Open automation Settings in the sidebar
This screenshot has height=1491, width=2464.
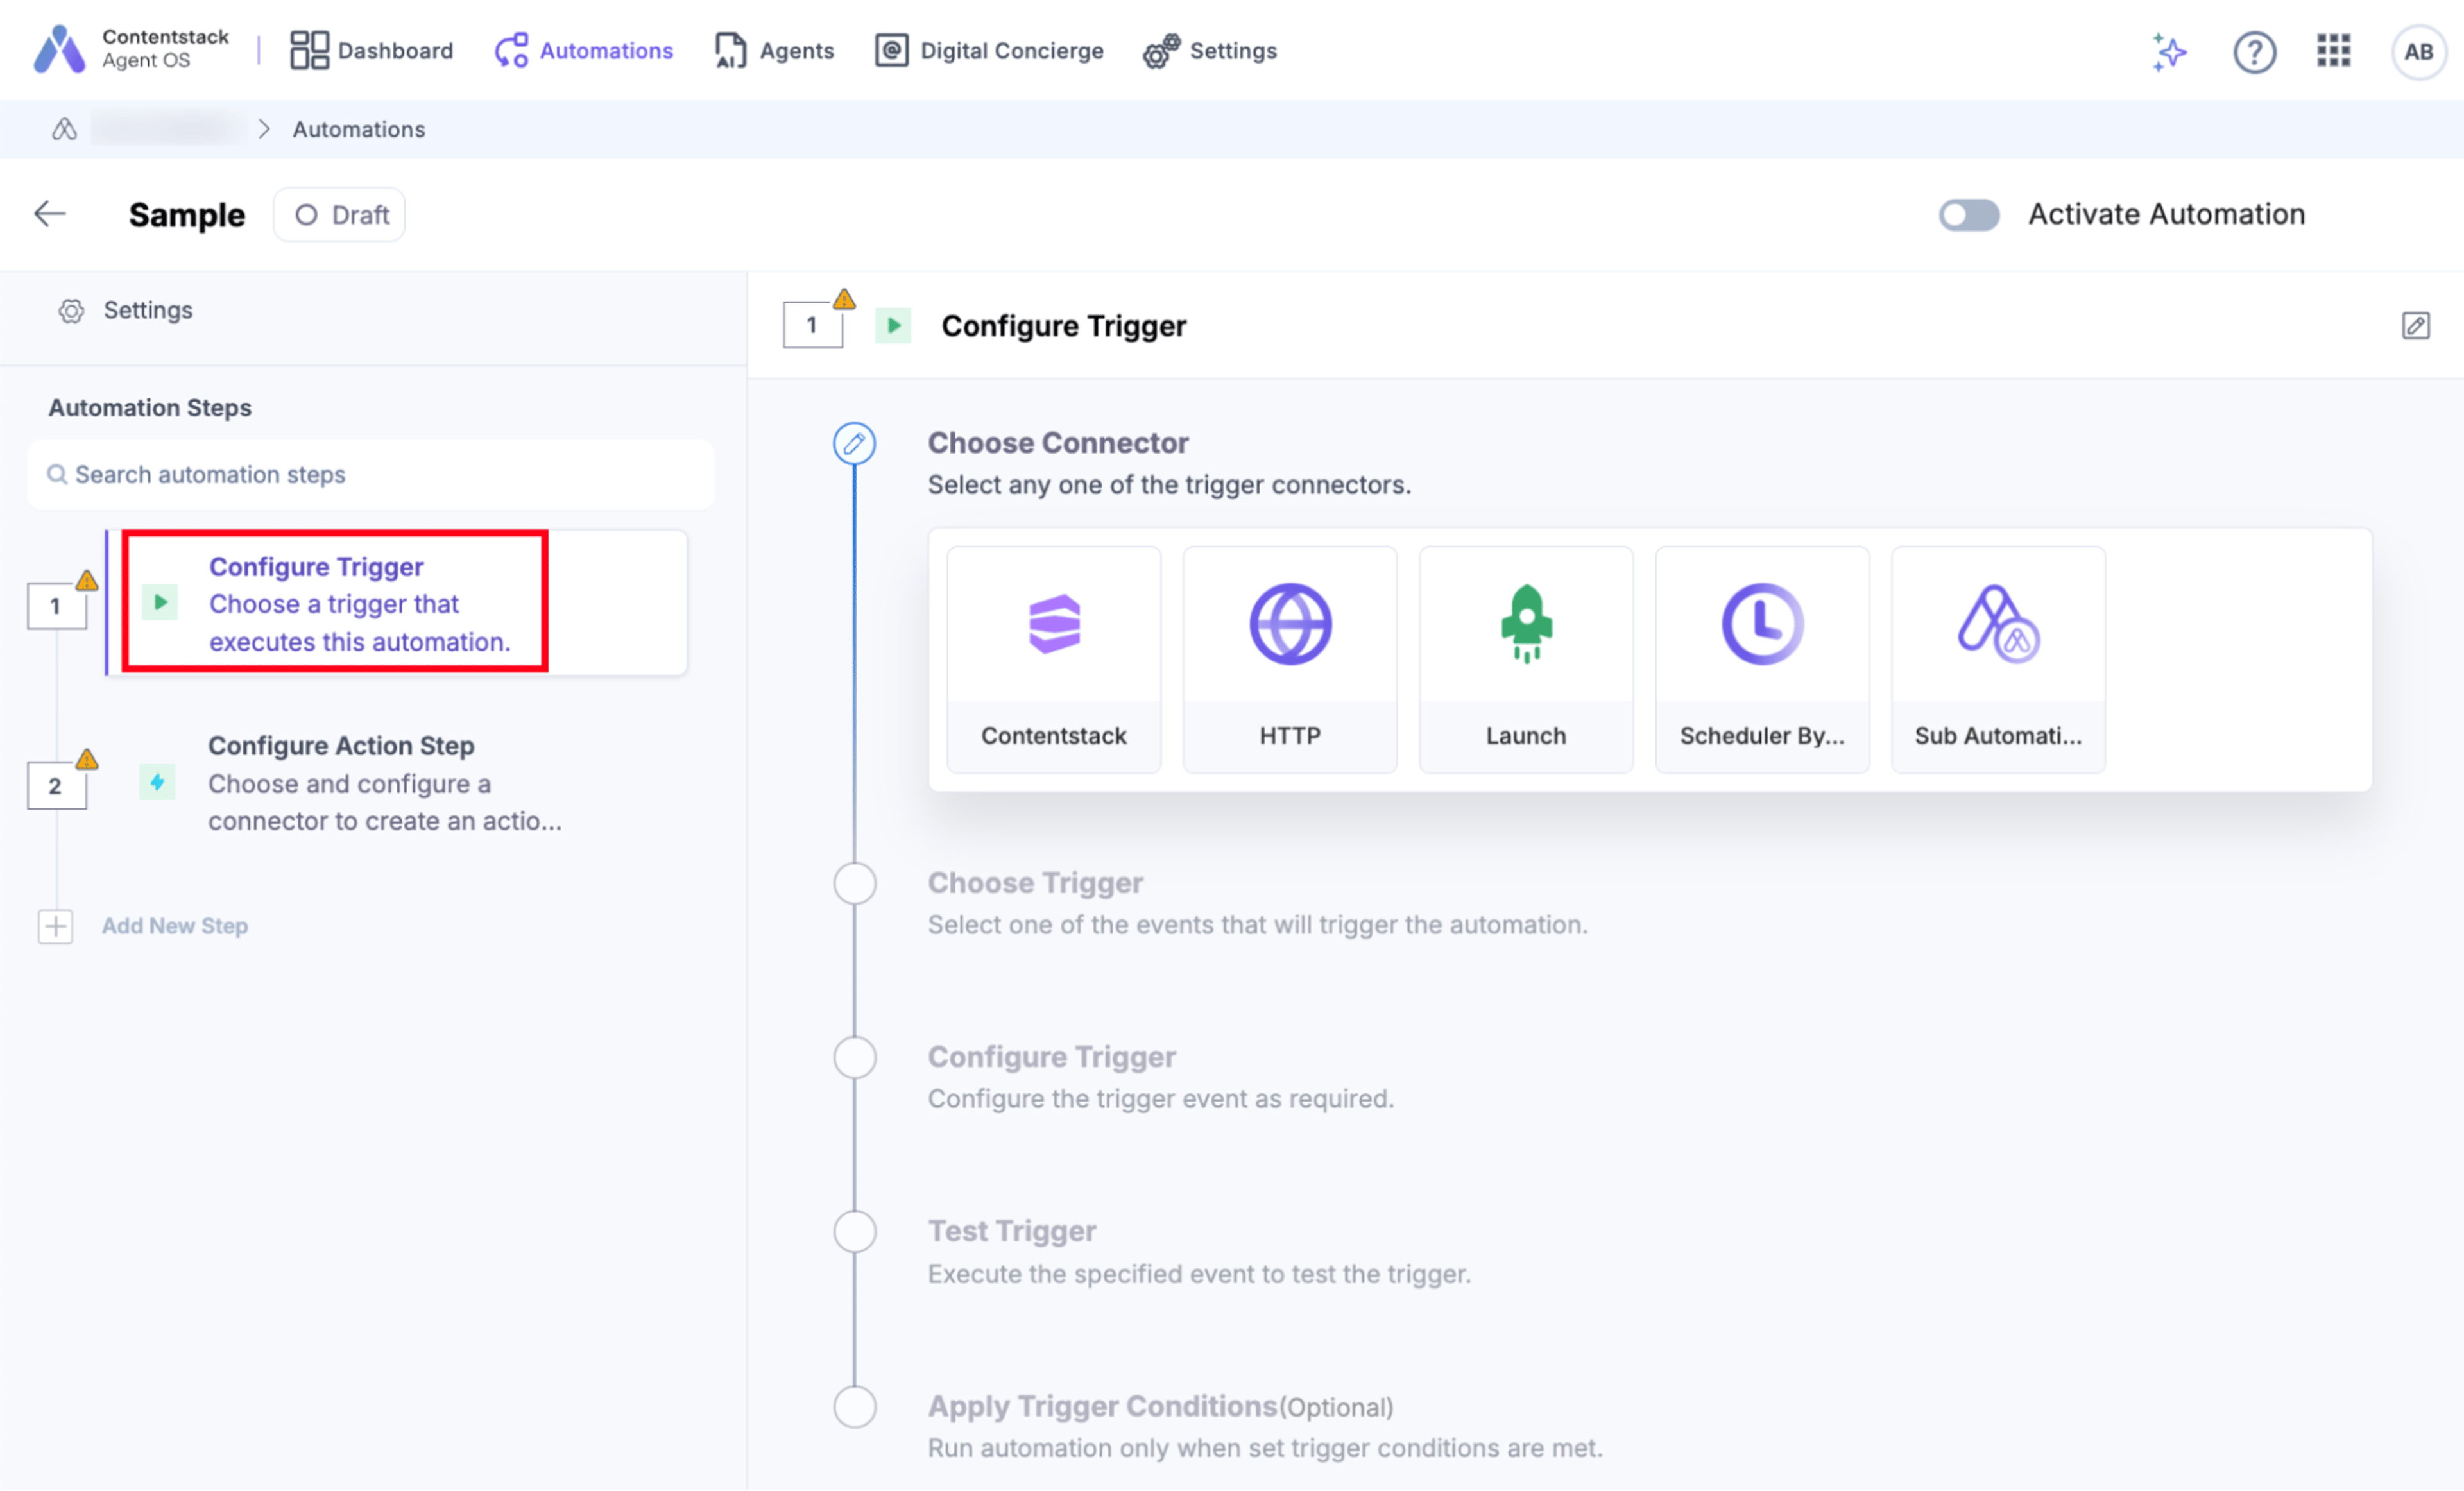pos(126,310)
